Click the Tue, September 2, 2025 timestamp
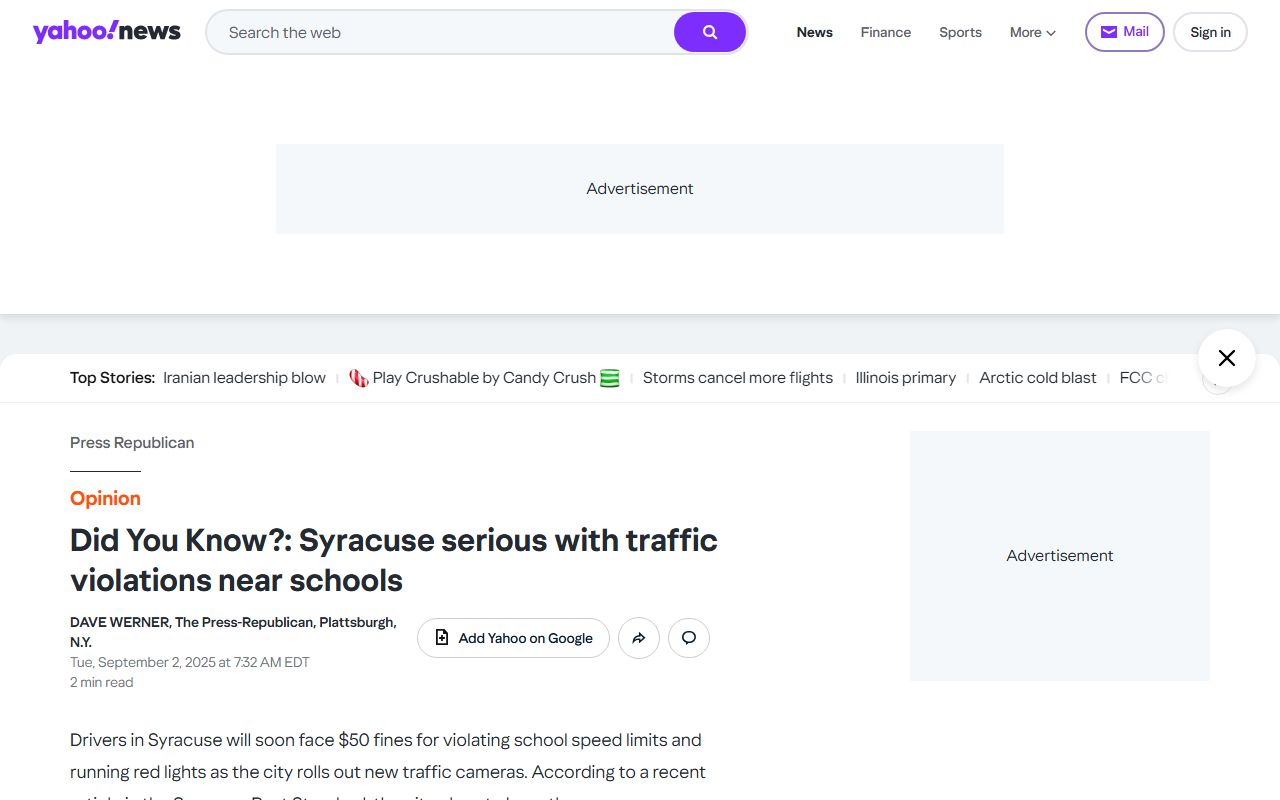Image resolution: width=1280 pixels, height=800 pixels. click(190, 662)
